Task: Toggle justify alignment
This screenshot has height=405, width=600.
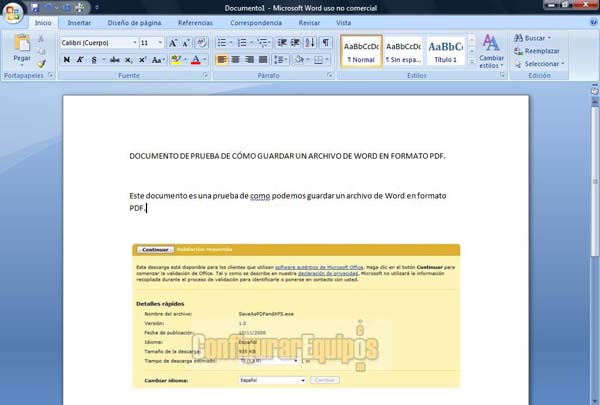Action: (x=263, y=60)
